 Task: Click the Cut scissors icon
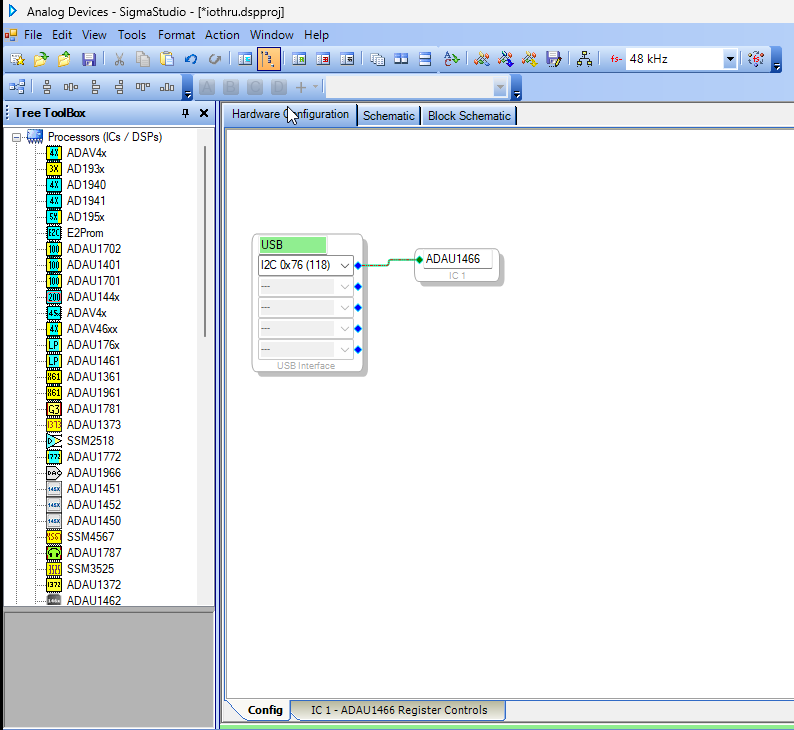[119, 59]
